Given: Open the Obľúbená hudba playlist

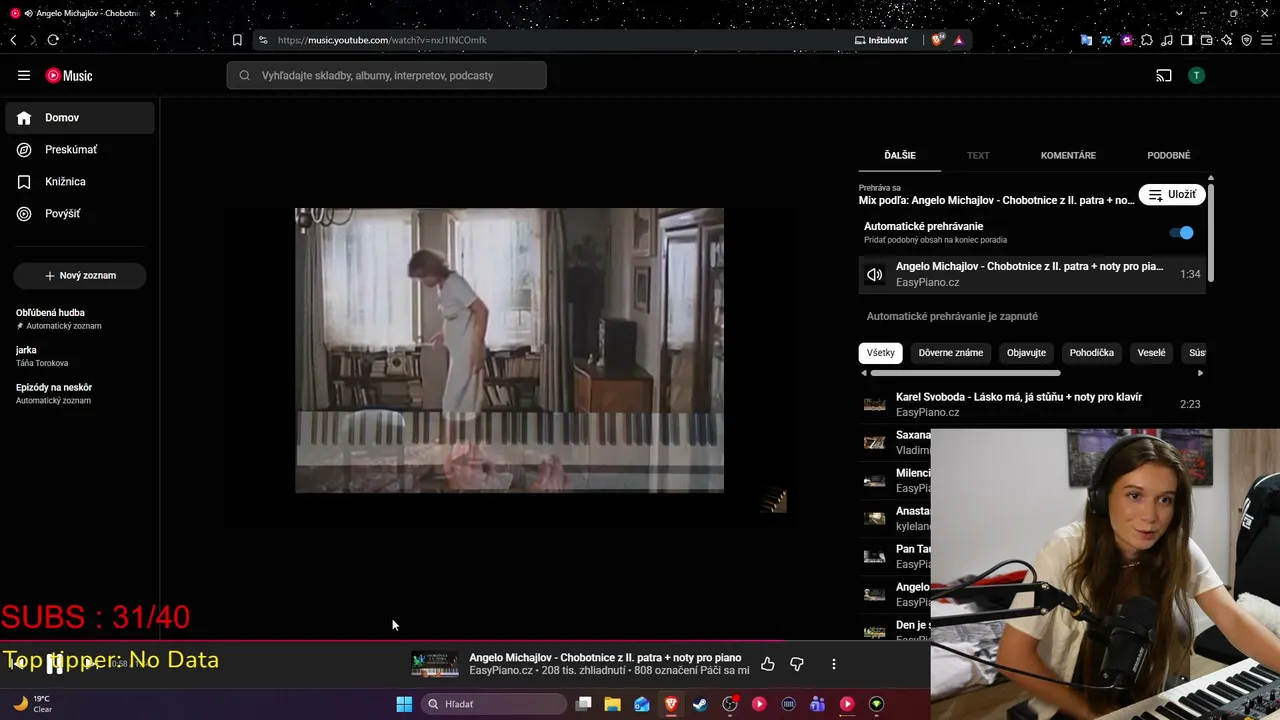Looking at the screenshot, I should [x=80, y=319].
